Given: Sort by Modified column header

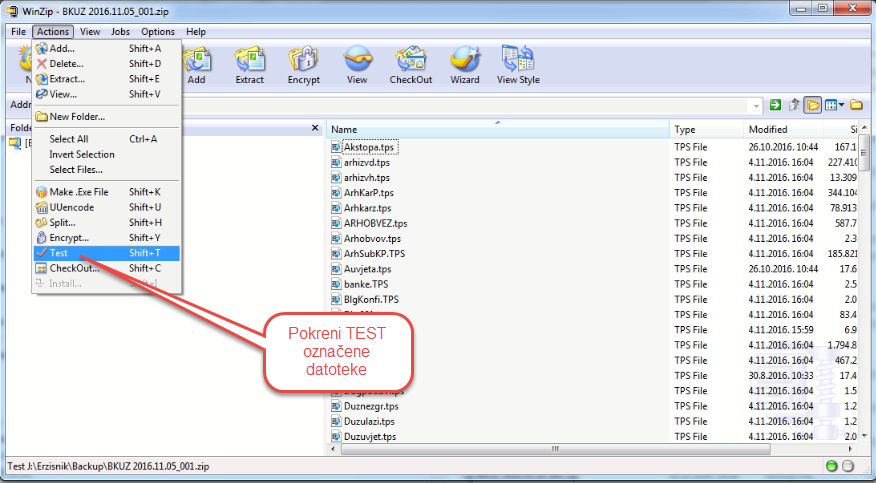Looking at the screenshot, I should tap(783, 130).
